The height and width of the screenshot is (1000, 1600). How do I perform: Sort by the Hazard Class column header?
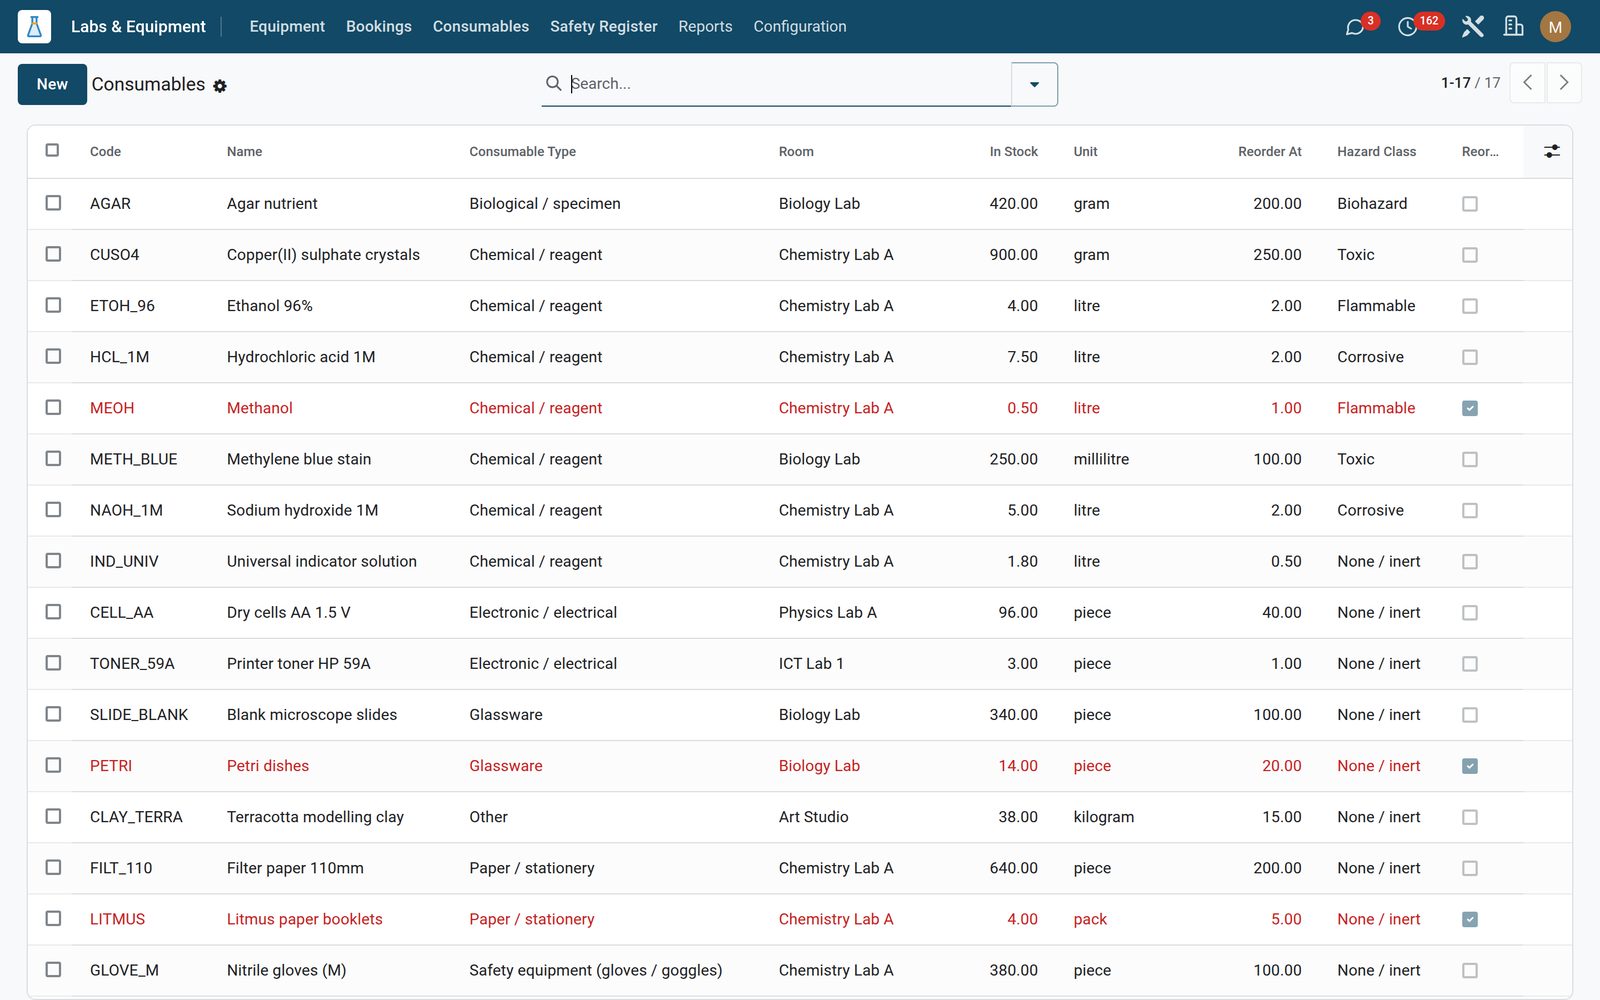[x=1376, y=151]
